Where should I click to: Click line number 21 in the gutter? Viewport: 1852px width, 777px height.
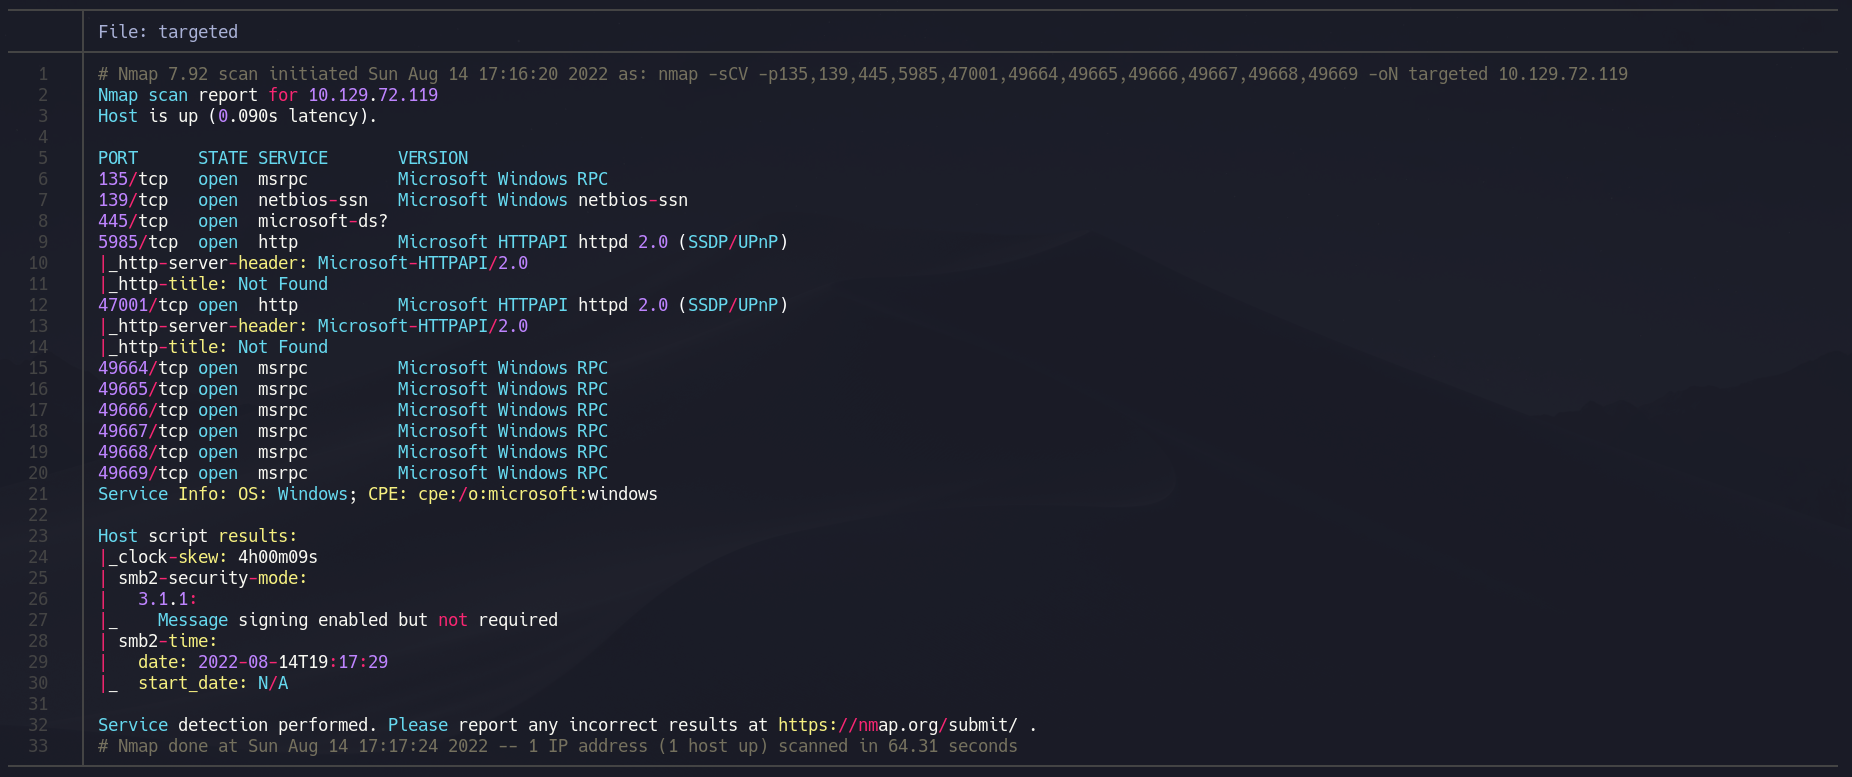(x=38, y=494)
